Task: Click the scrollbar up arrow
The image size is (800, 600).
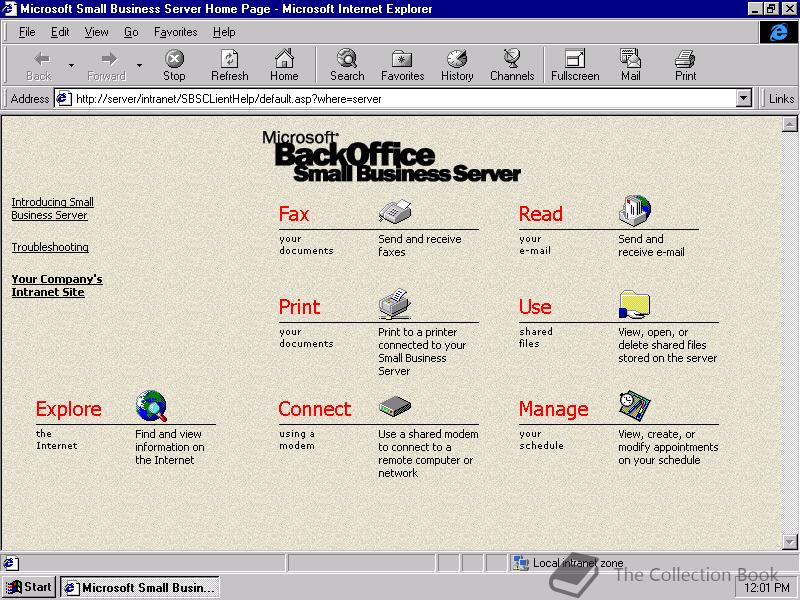Action: 789,124
